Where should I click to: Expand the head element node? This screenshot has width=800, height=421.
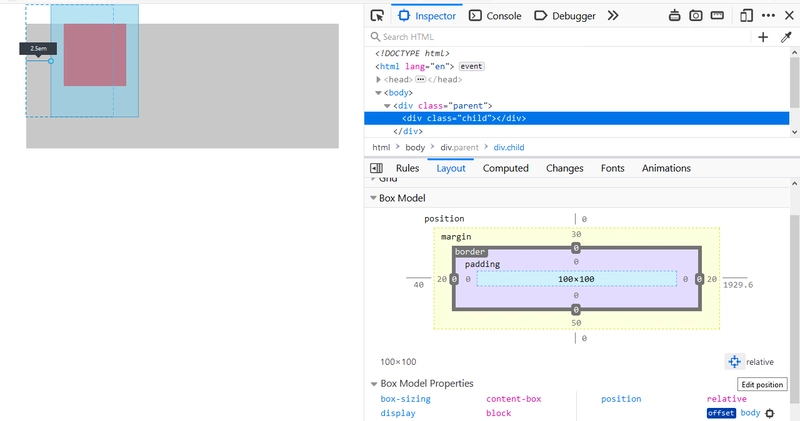pyautogui.click(x=379, y=79)
